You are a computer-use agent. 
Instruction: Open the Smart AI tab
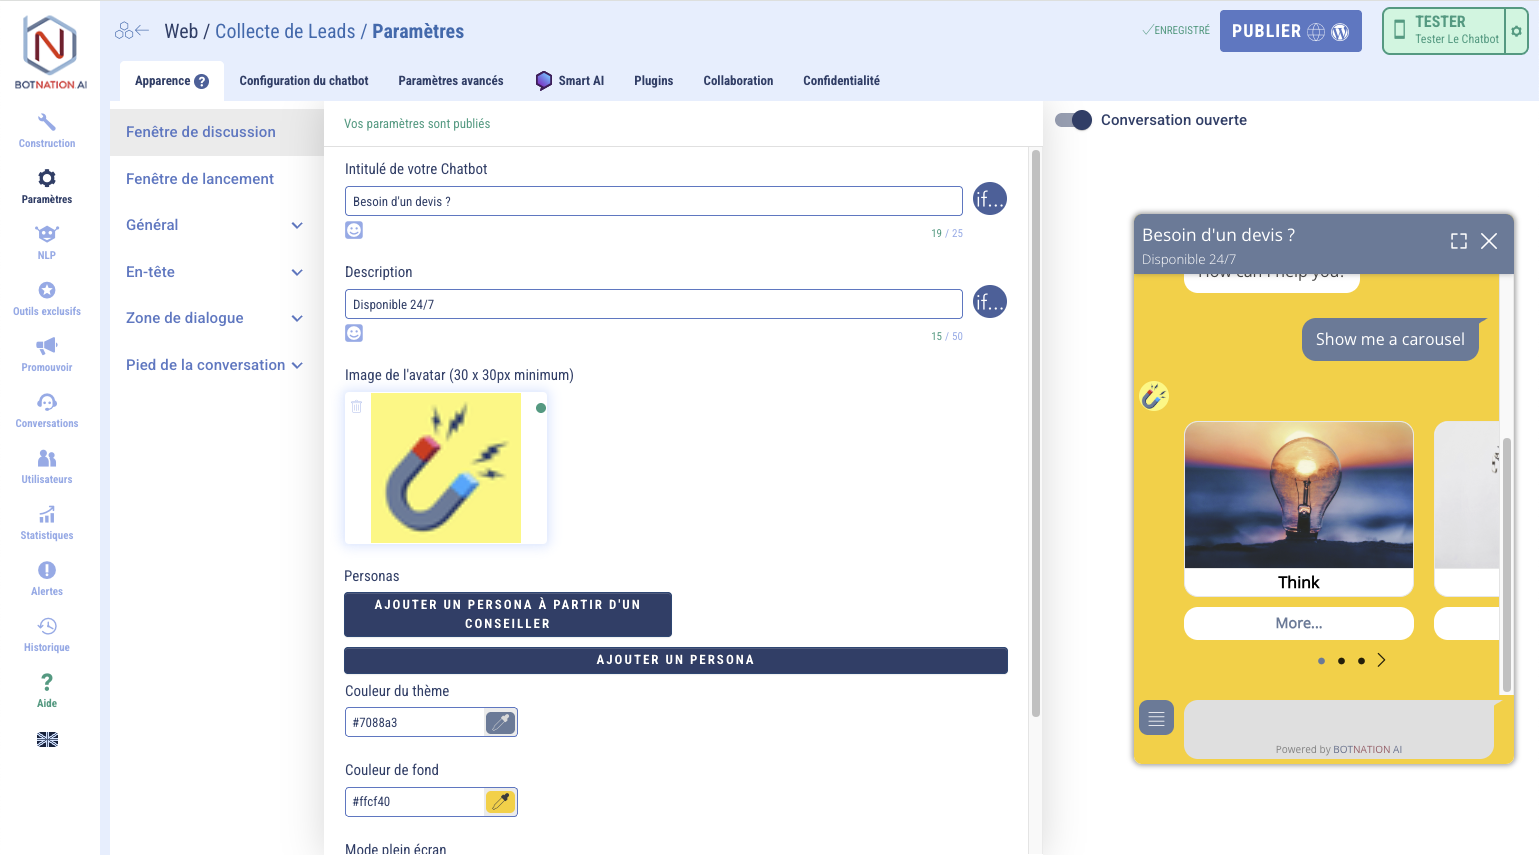(x=570, y=81)
